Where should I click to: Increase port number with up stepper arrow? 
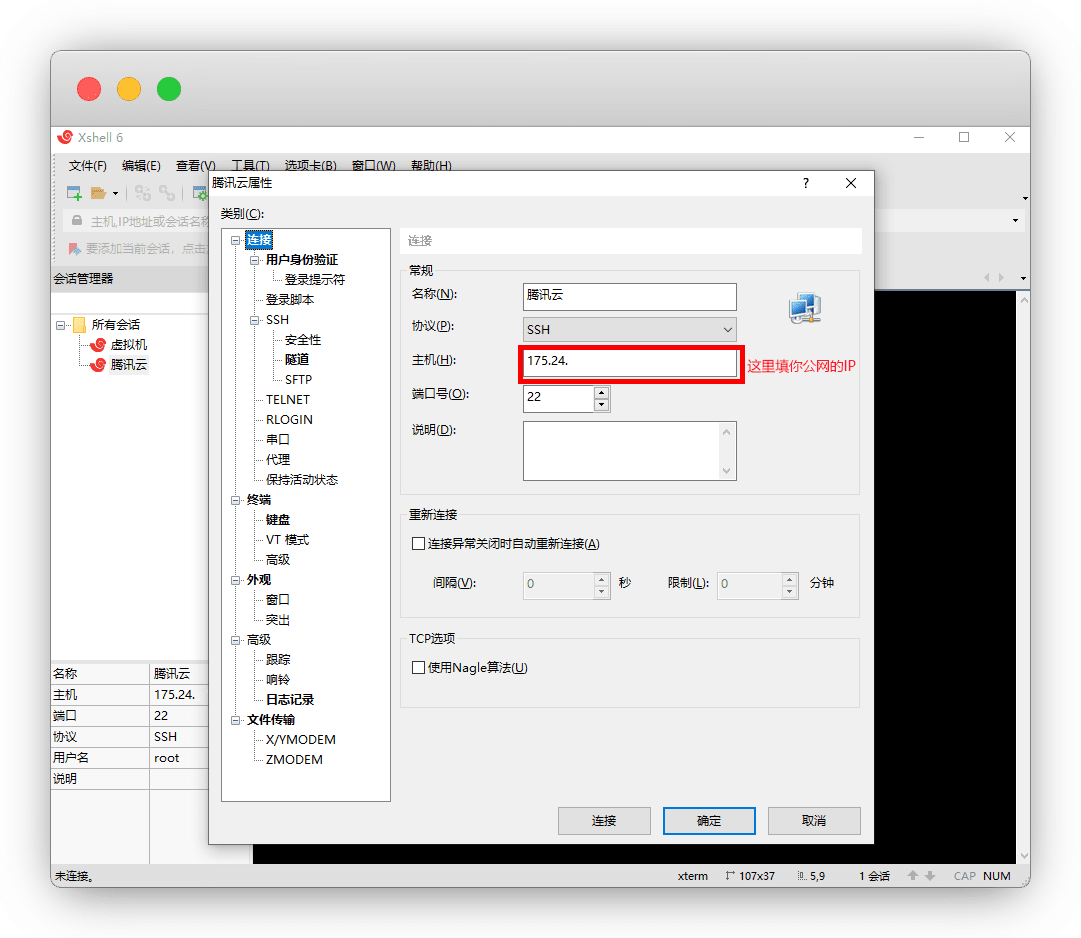coord(601,393)
